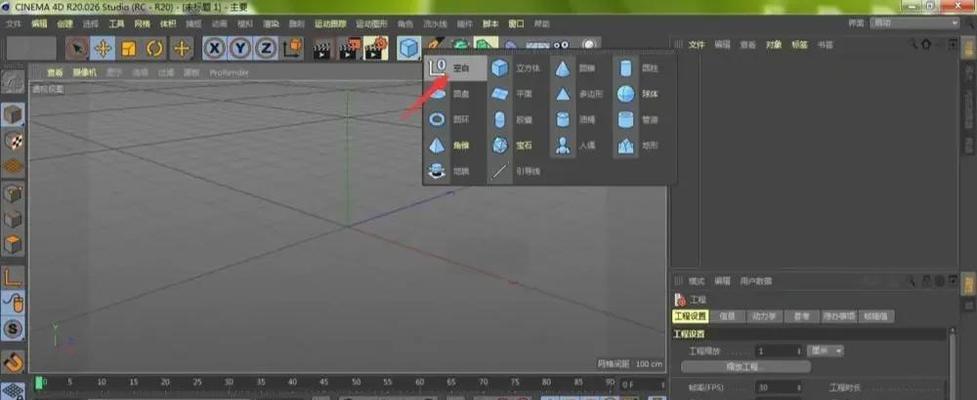Select Texture mode checkered icon
Screen dimensions: 977x400
coord(13,140)
